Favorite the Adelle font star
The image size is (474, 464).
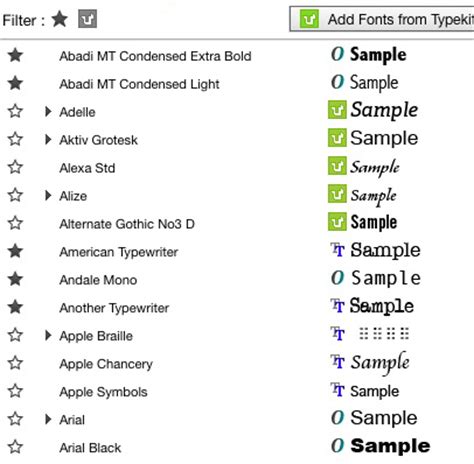click(15, 111)
